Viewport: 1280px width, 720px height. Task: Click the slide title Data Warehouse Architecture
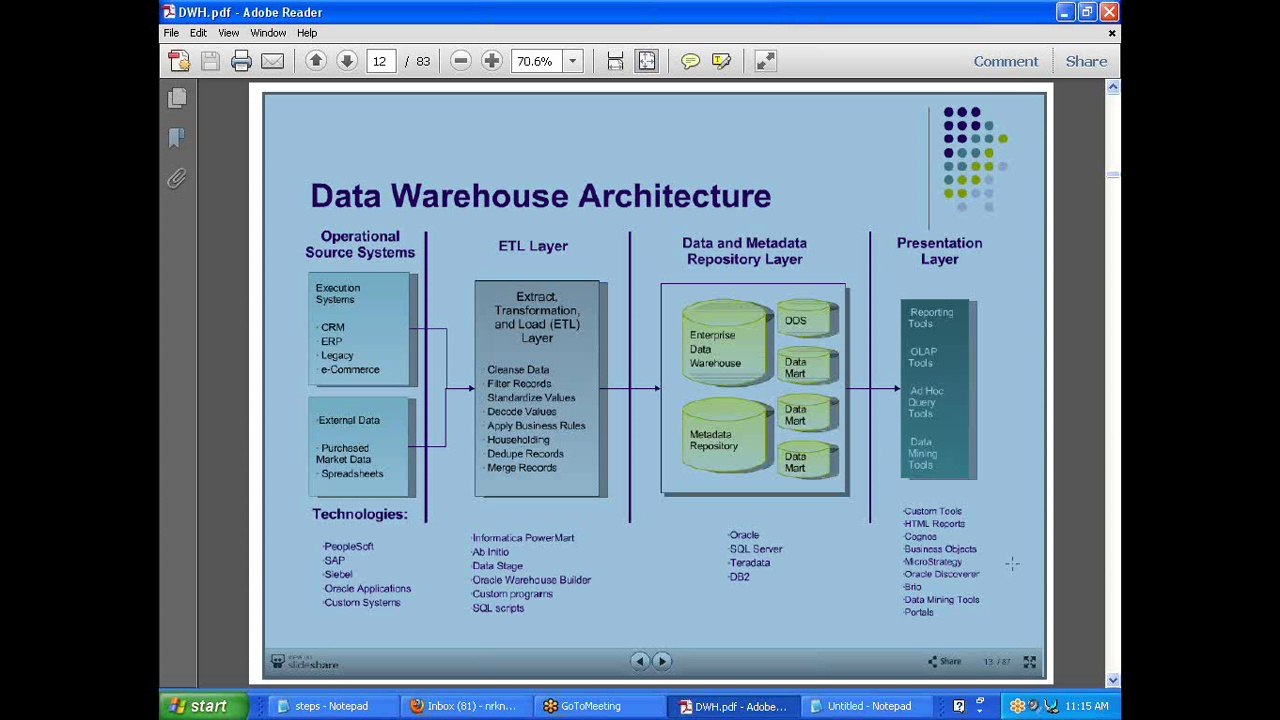pos(540,195)
